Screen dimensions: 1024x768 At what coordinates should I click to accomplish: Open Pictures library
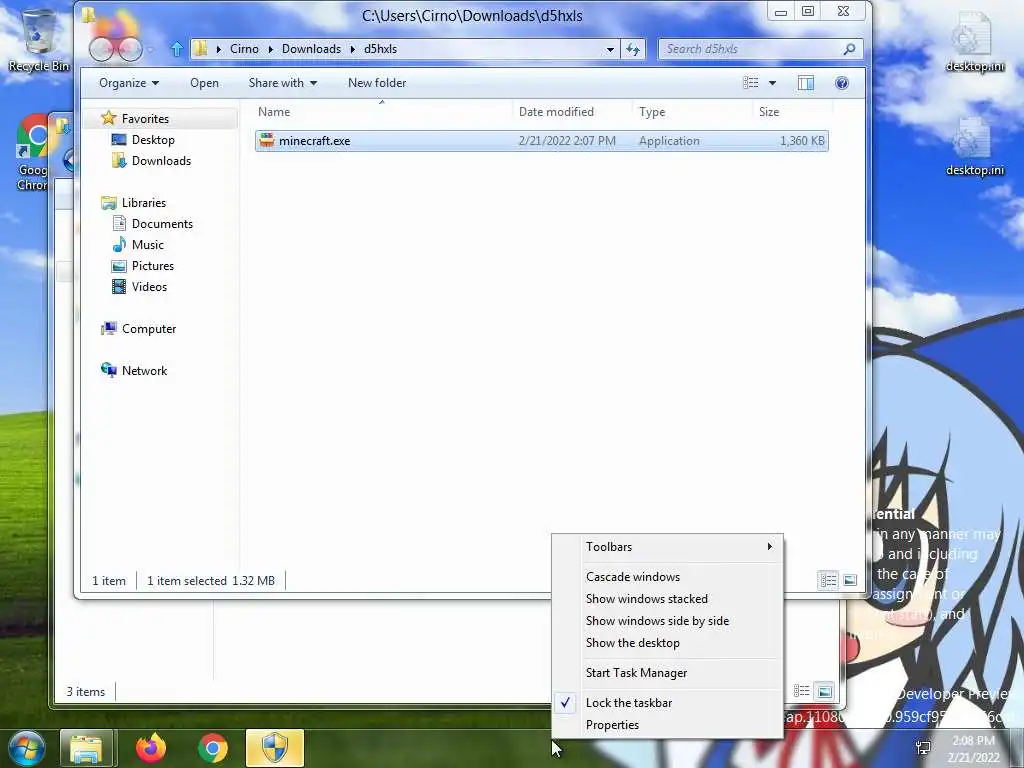click(153, 266)
